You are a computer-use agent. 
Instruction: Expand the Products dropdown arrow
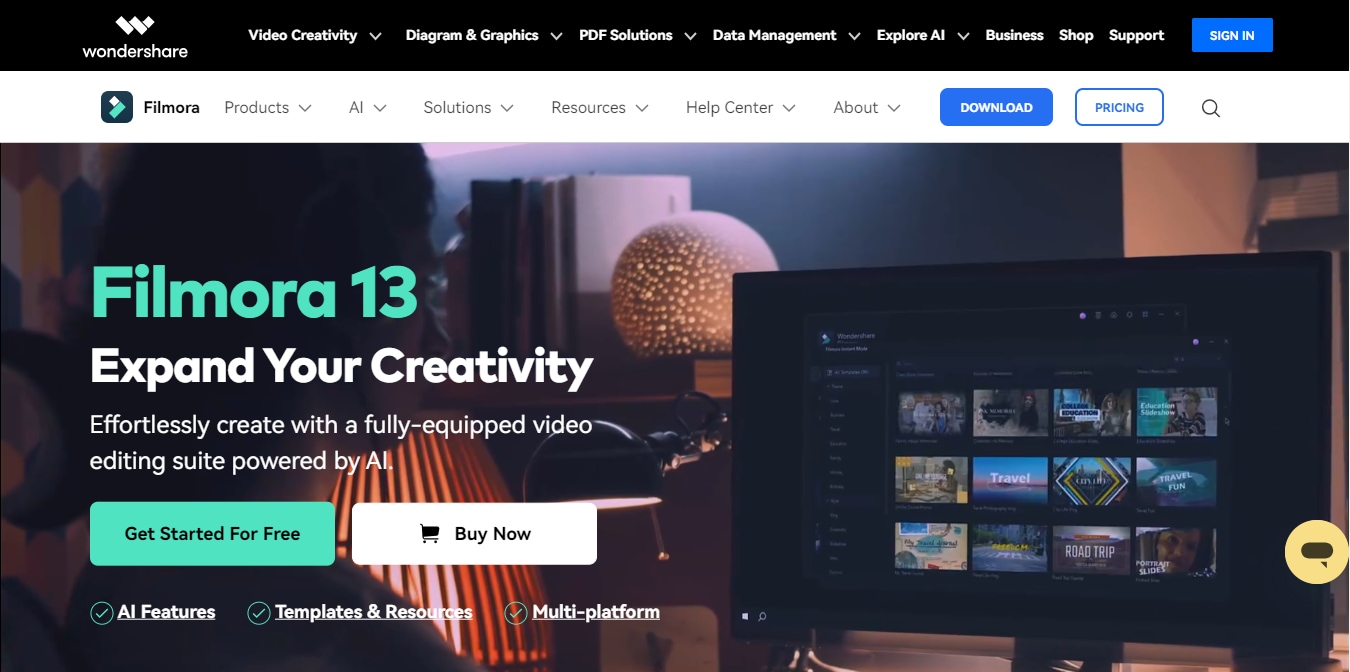coord(305,108)
